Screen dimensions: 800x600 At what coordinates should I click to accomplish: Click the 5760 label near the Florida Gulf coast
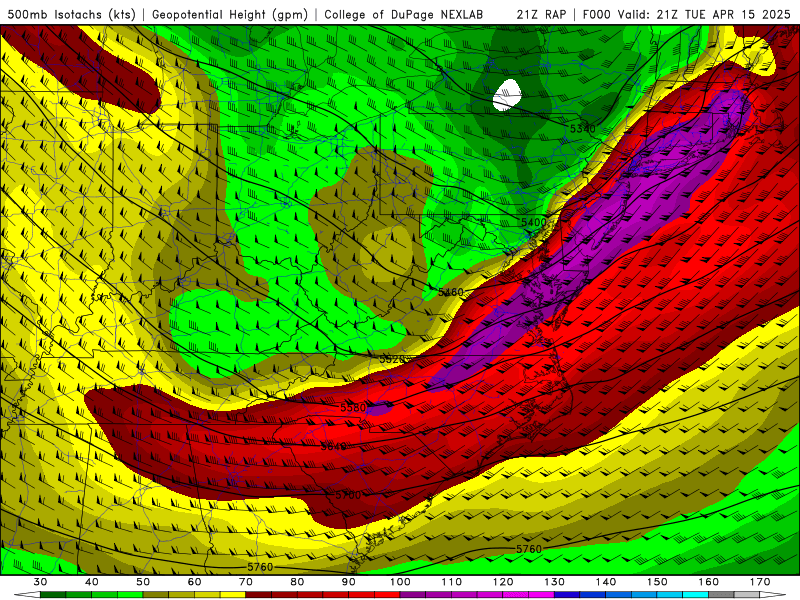tap(260, 567)
